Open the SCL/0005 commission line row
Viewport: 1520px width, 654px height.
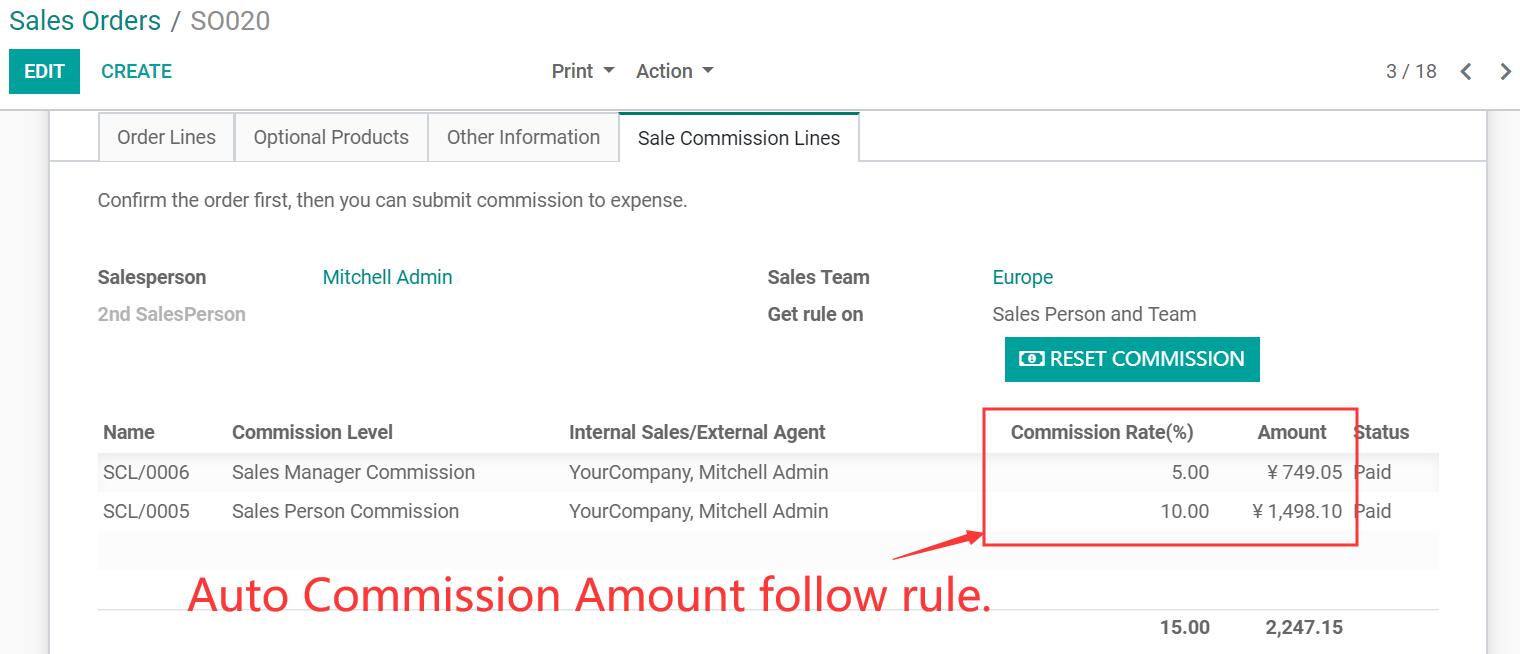[768, 511]
